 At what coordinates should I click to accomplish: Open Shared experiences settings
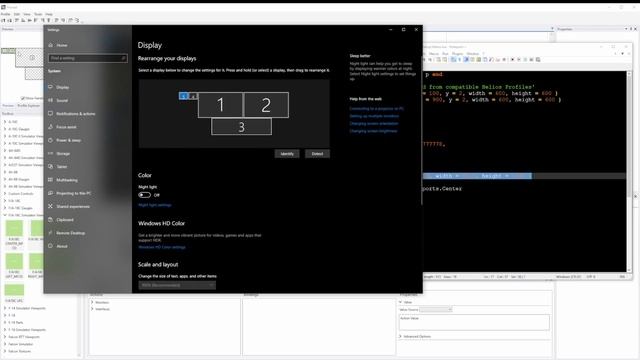(73, 207)
